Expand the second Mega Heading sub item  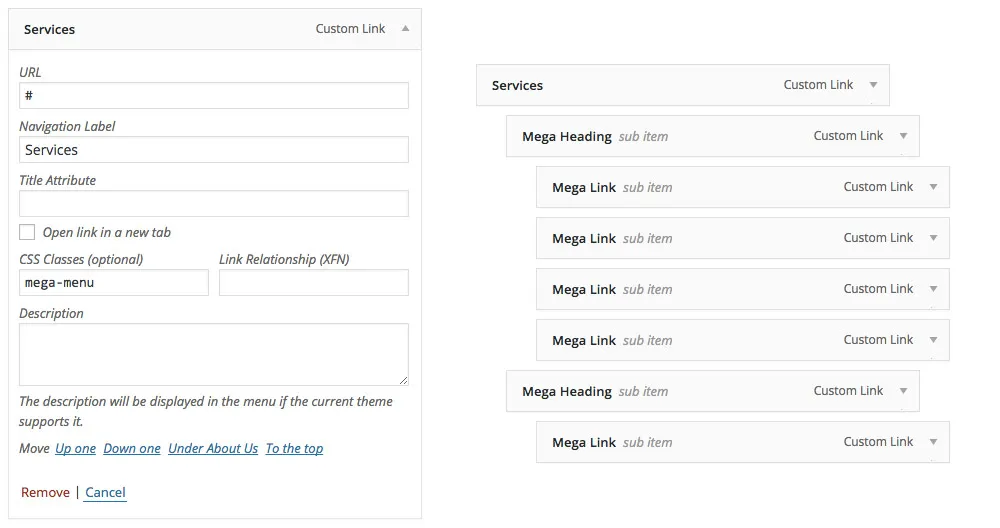tap(903, 391)
